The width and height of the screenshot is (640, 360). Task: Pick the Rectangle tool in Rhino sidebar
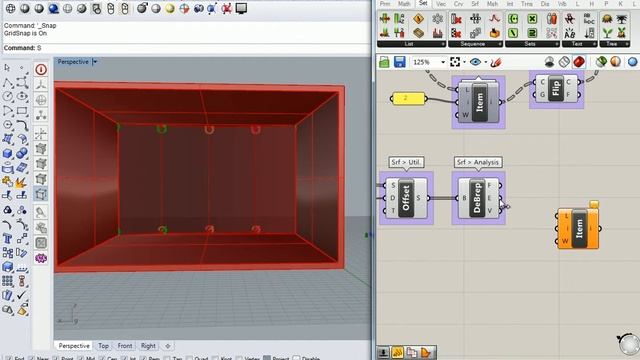[x=22, y=111]
